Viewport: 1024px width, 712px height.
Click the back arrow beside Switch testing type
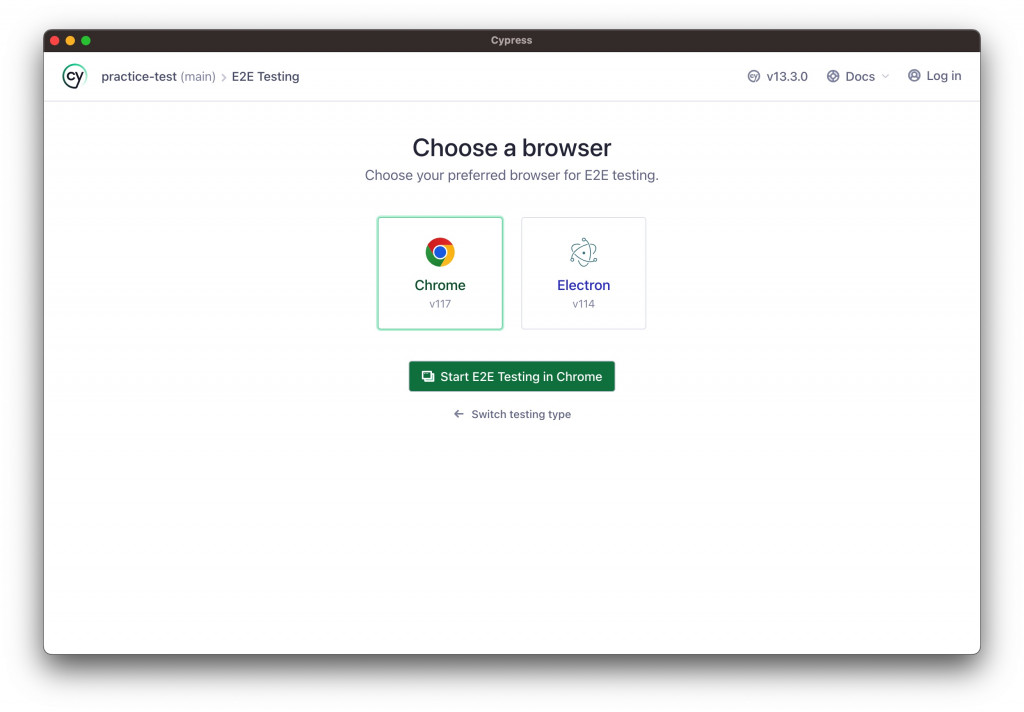click(458, 414)
